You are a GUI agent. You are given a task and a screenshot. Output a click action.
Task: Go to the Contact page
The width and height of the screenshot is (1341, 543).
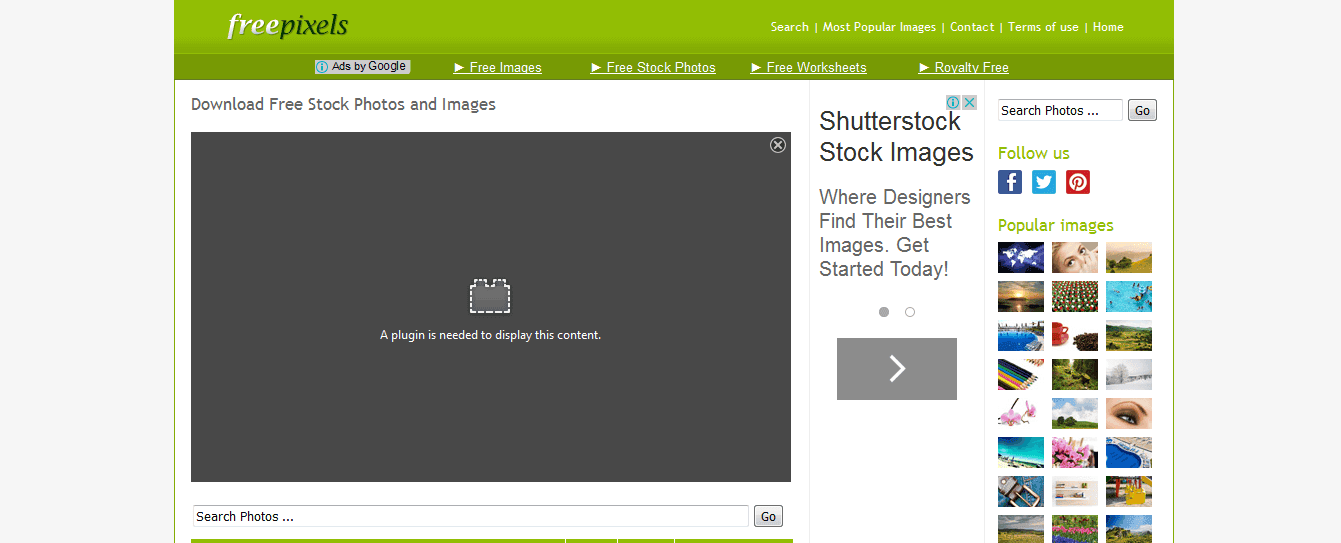[x=972, y=27]
